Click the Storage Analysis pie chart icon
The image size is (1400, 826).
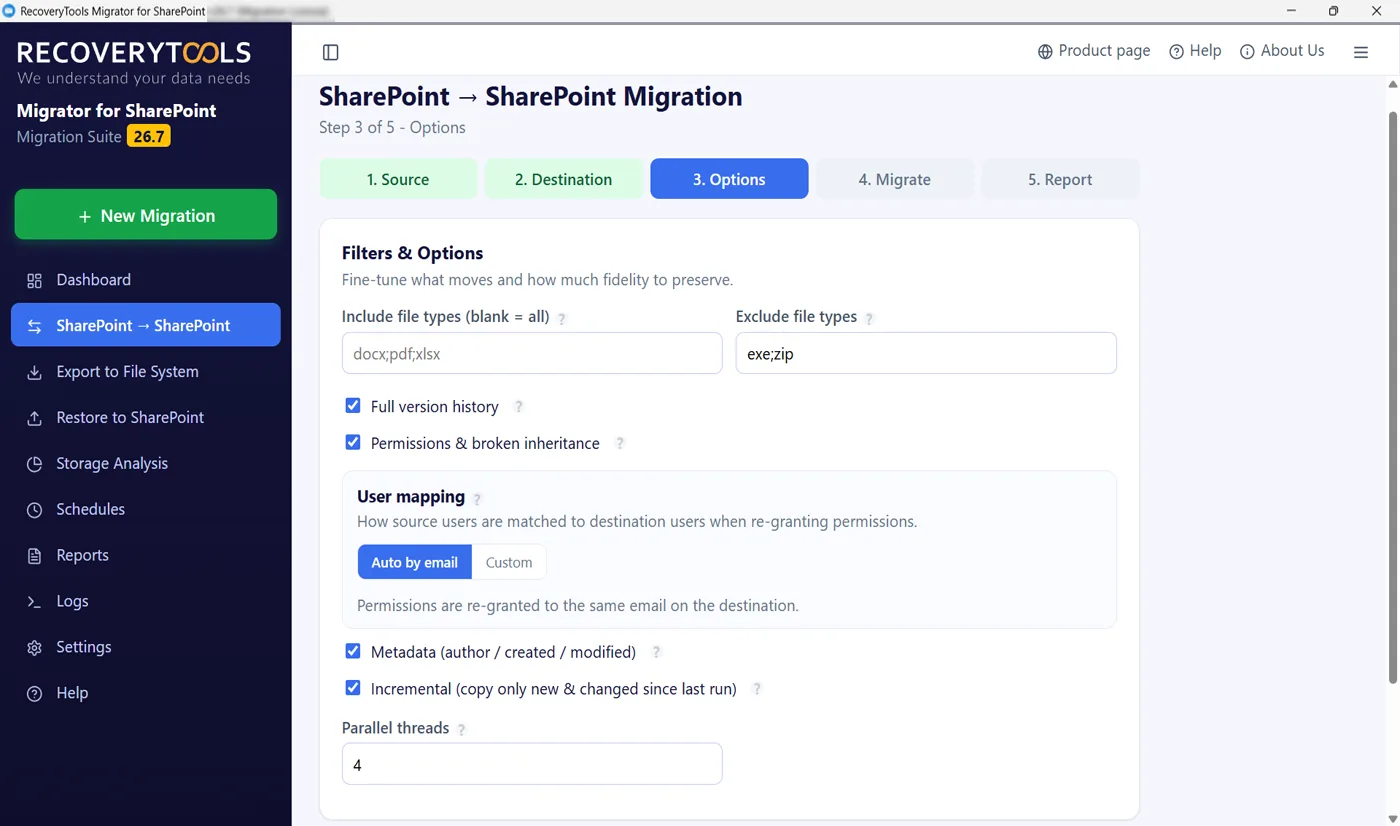pyautogui.click(x=34, y=464)
